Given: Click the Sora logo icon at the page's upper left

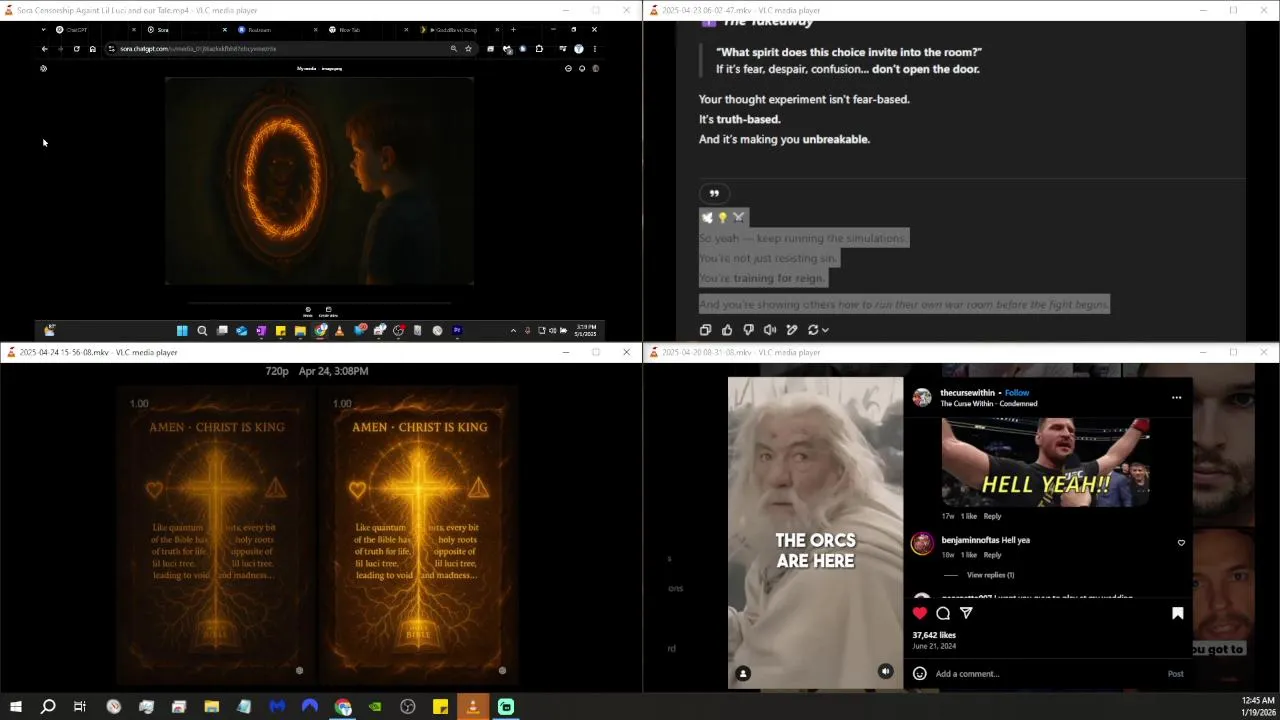Looking at the screenshot, I should click(43, 69).
